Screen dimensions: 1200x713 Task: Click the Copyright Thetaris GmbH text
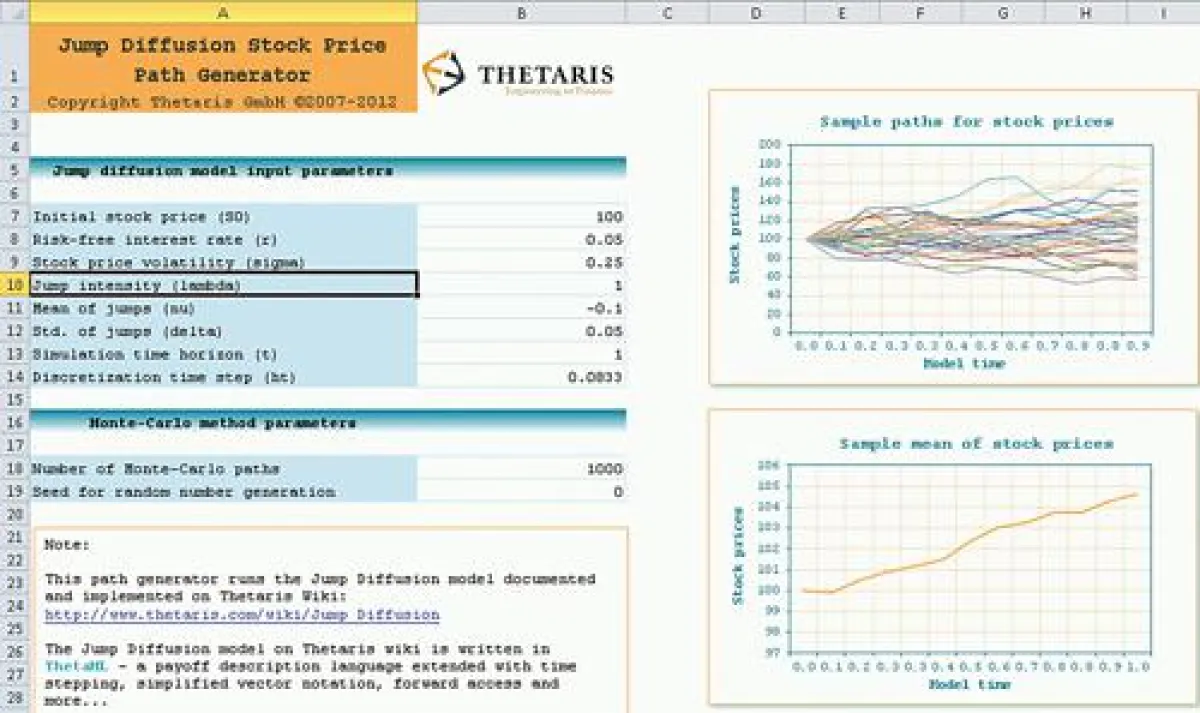[222, 102]
